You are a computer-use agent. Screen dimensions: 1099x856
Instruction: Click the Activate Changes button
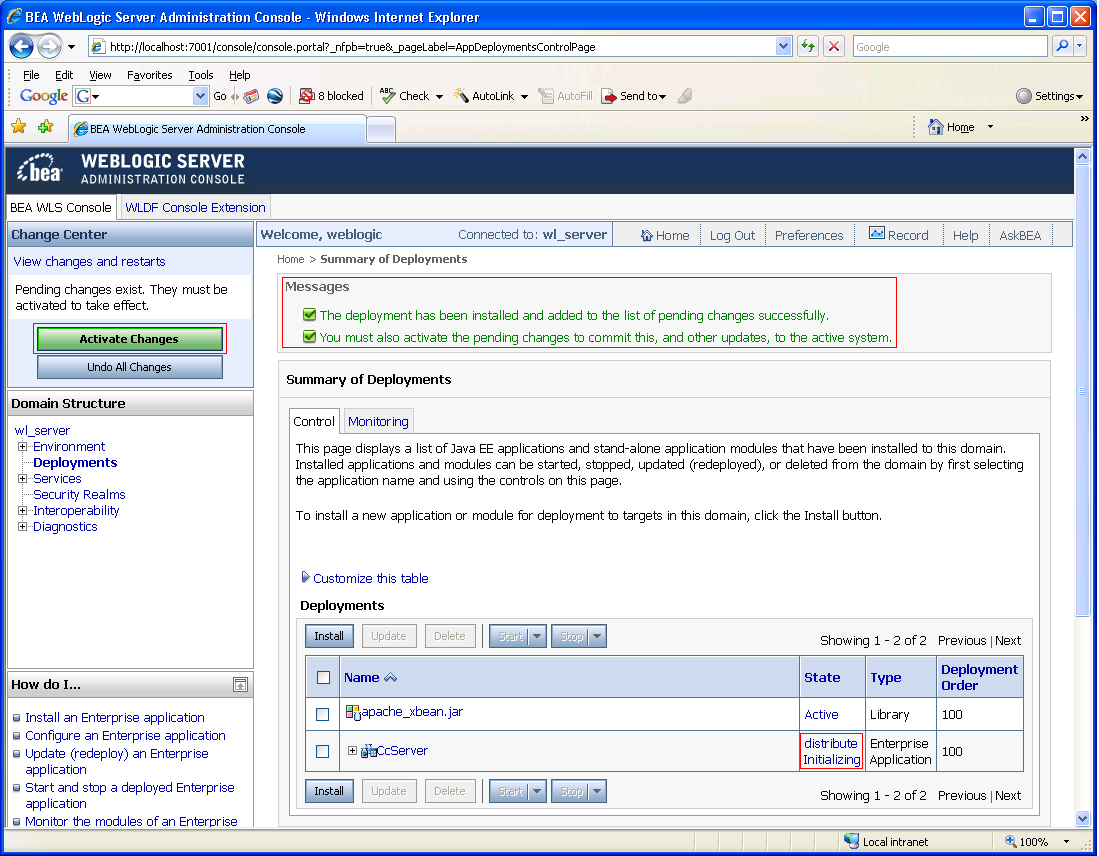pos(130,339)
